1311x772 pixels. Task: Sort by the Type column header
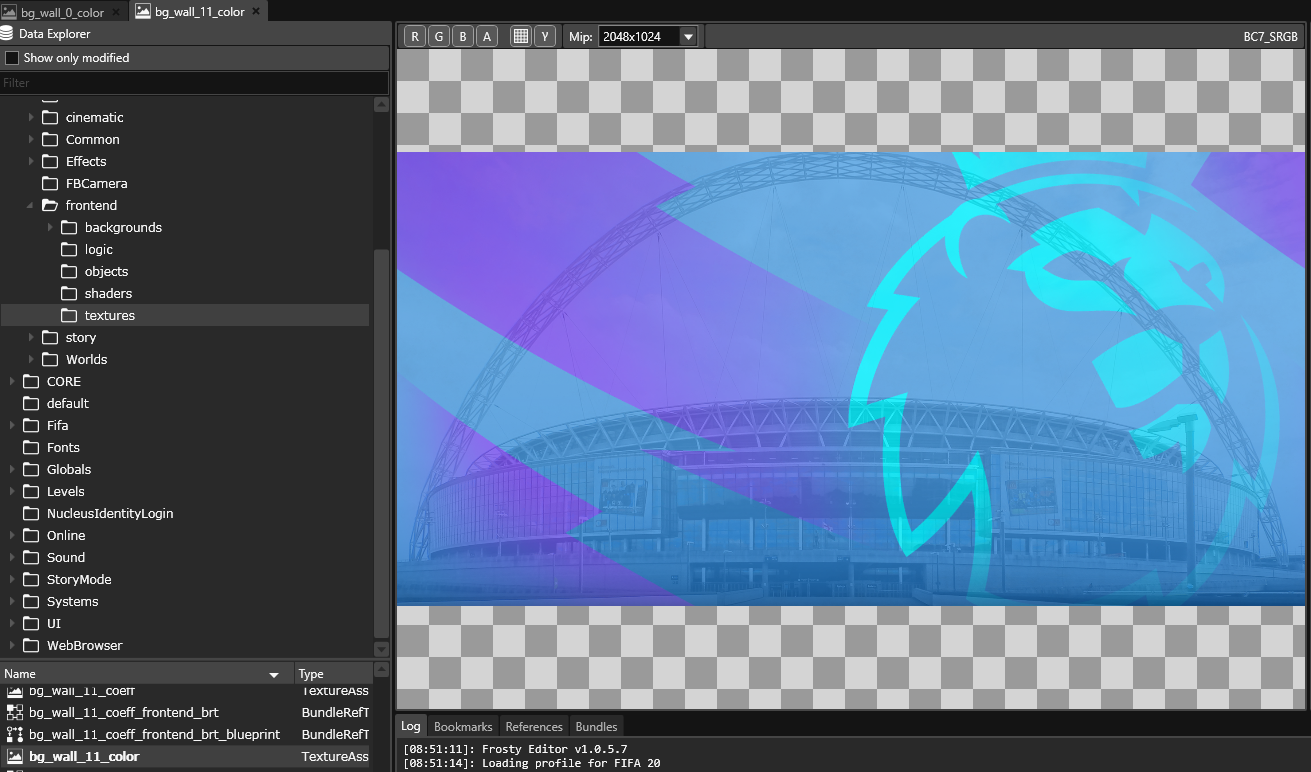[x=332, y=674]
